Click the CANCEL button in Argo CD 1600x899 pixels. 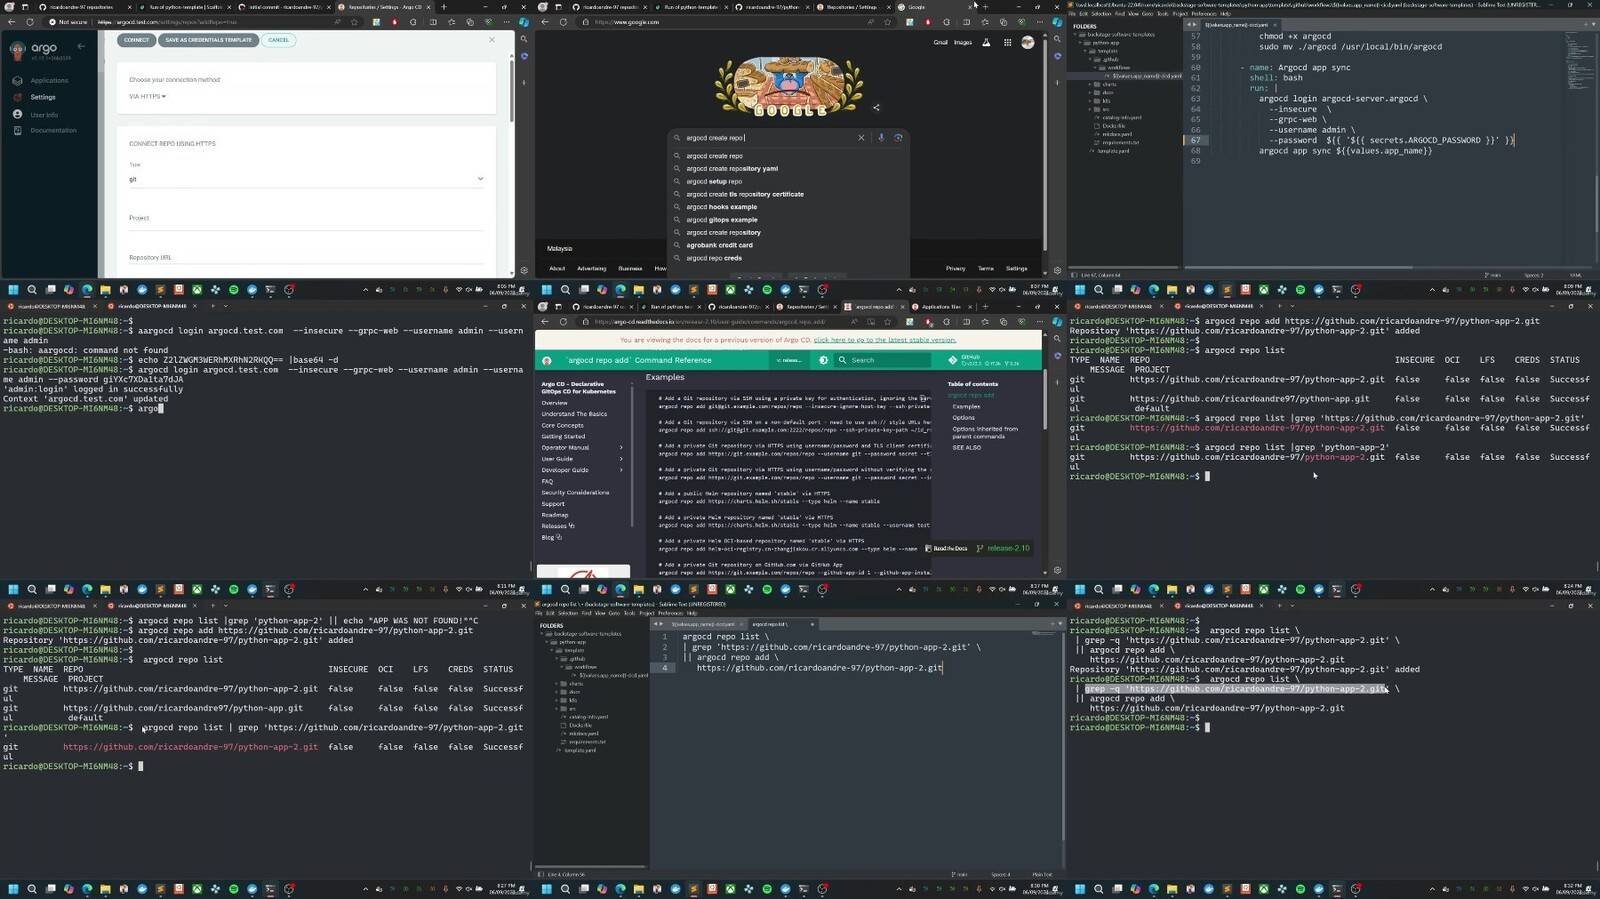[278, 40]
